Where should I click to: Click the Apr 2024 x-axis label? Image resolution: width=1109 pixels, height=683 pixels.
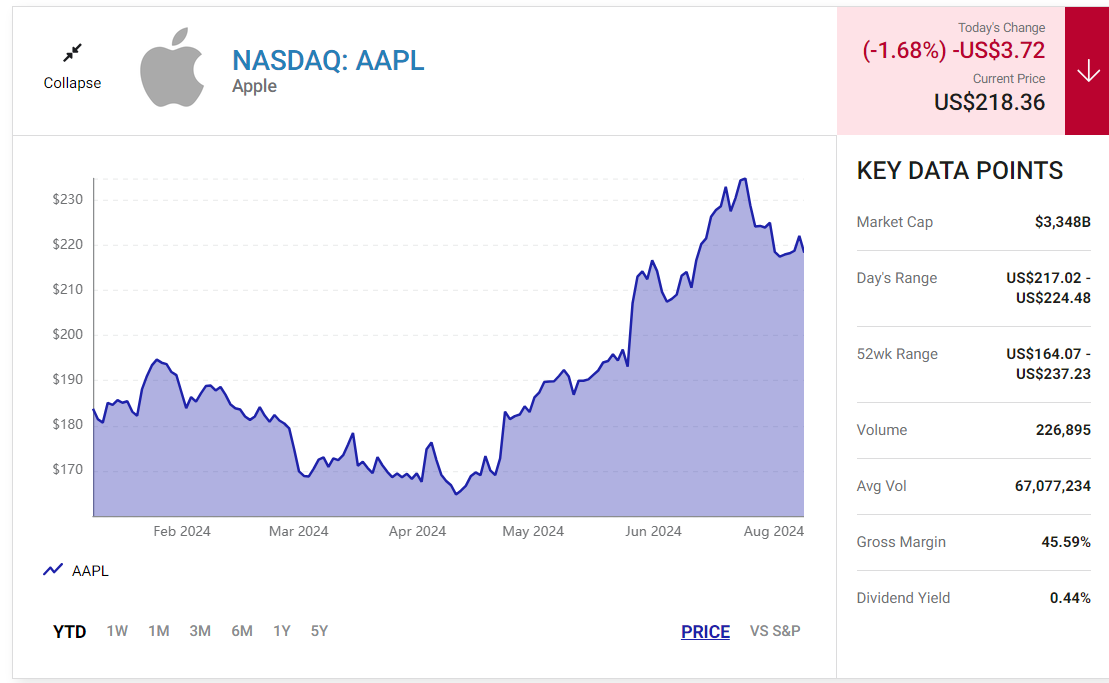[417, 531]
